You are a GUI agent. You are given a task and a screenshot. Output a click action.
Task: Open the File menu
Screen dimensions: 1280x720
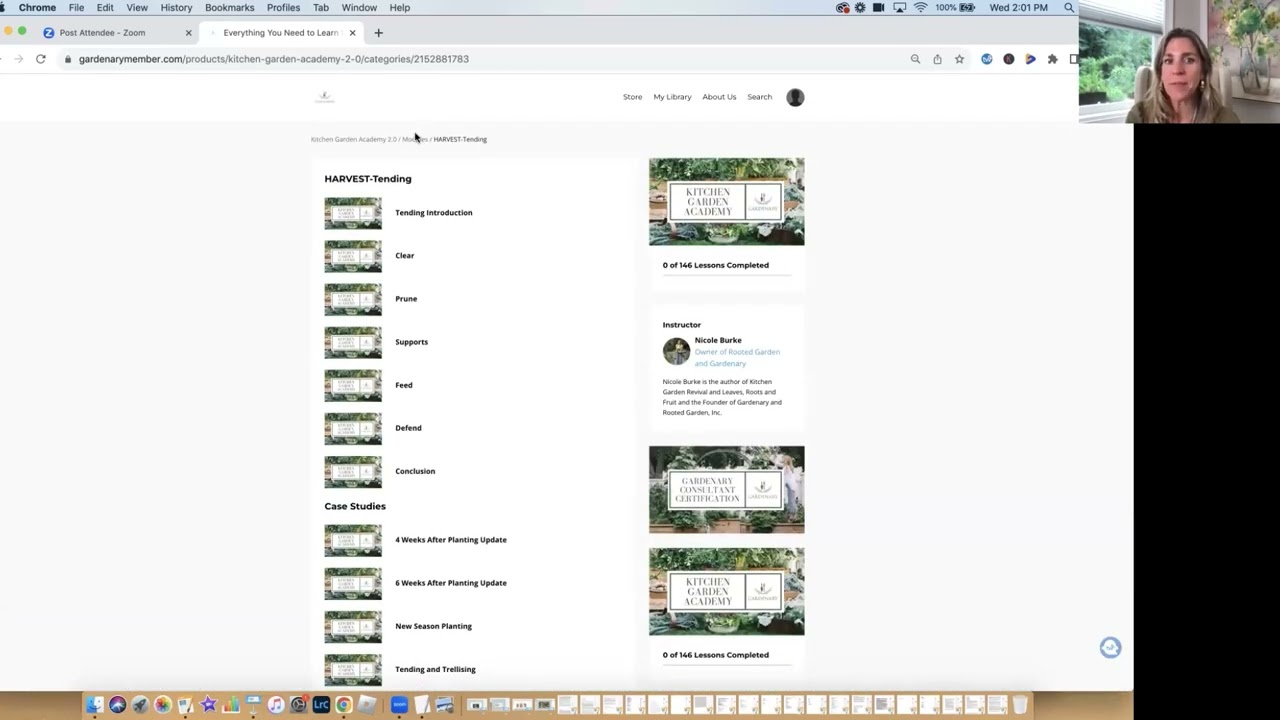pos(76,7)
